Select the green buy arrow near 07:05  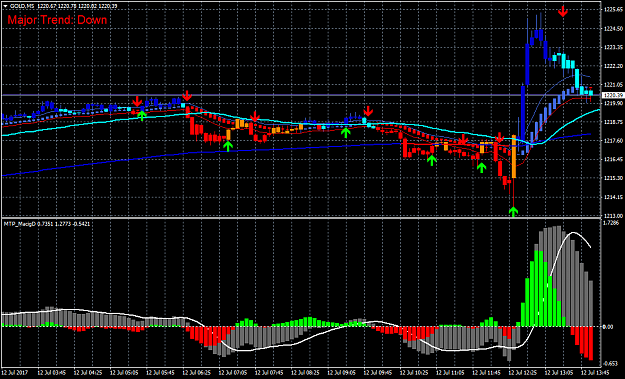click(228, 146)
